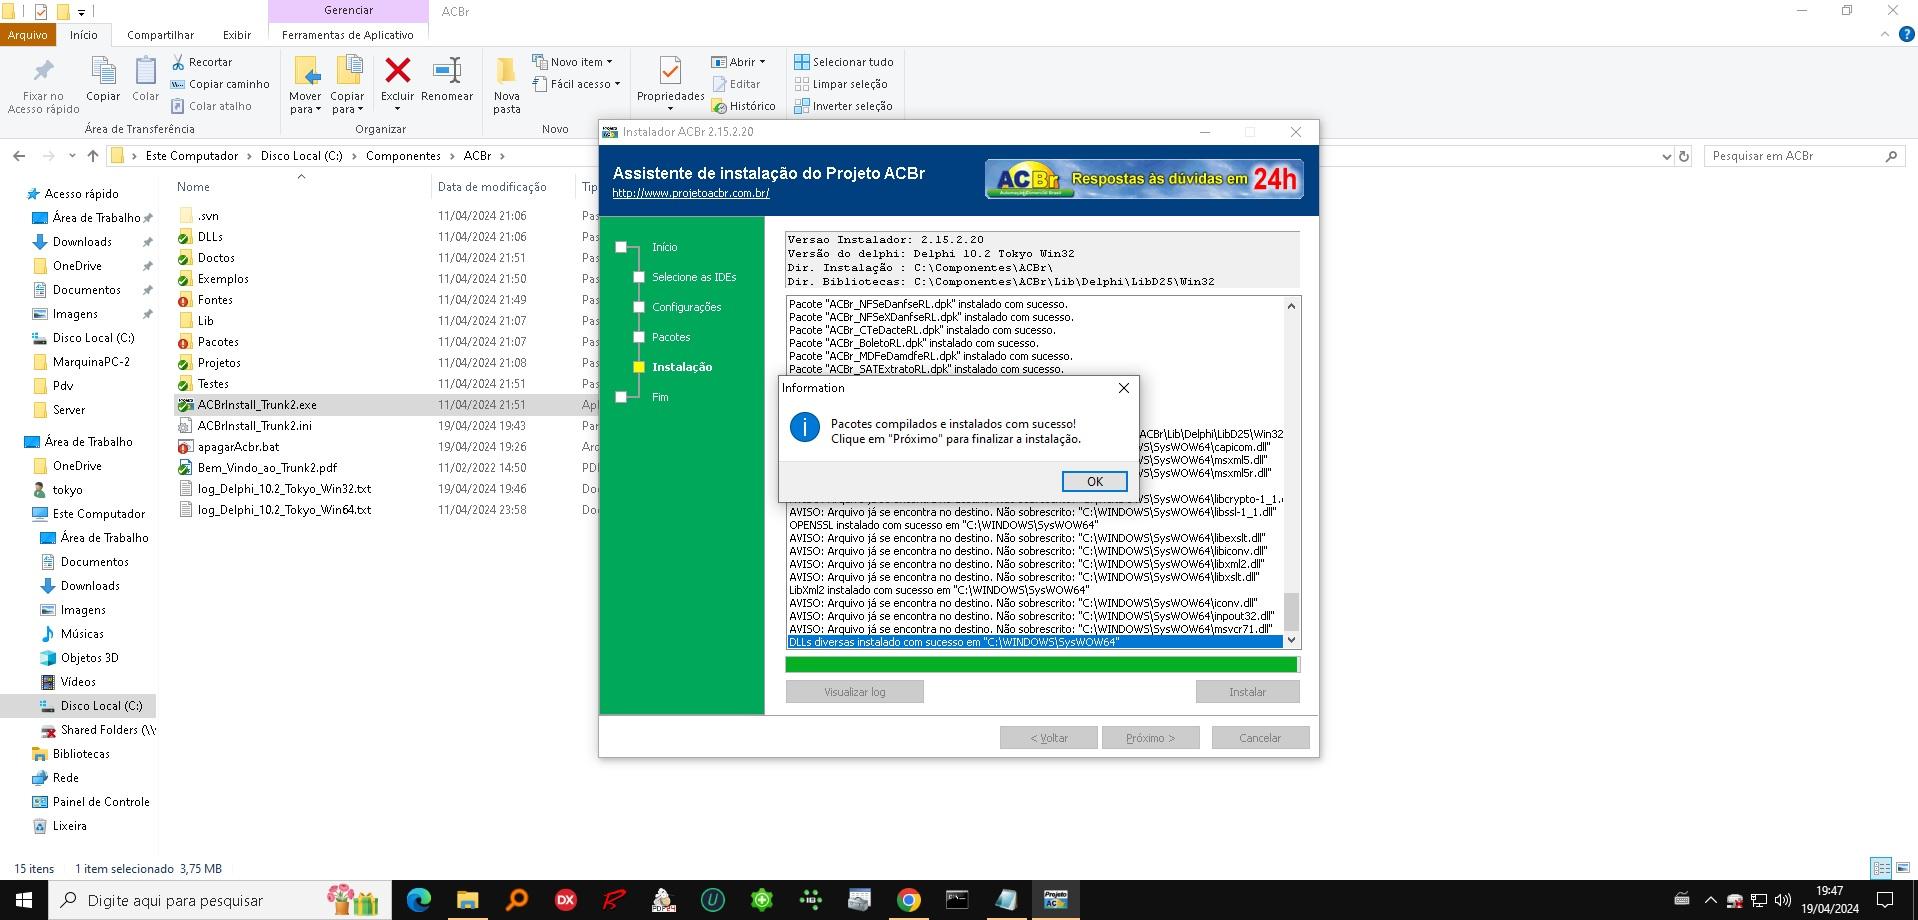Click the installer log scroll down arrow
The height and width of the screenshot is (920, 1918).
pos(1291,640)
